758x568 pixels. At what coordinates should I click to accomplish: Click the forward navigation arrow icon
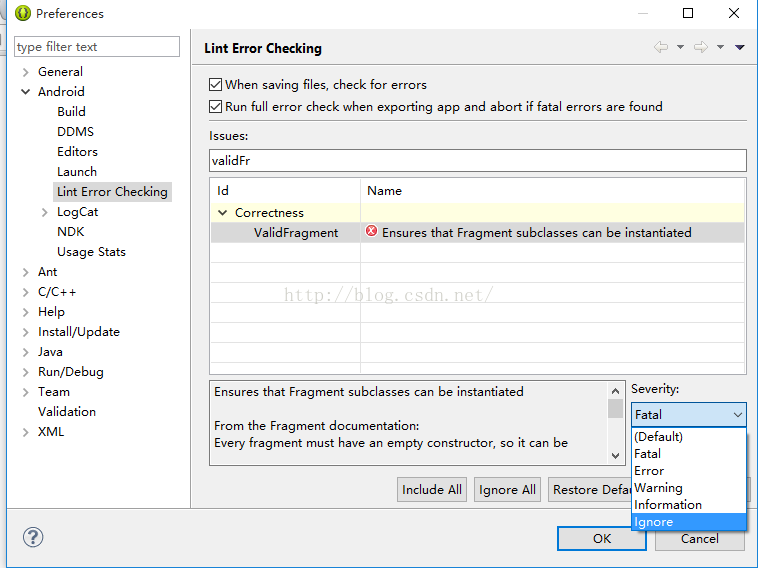[700, 47]
